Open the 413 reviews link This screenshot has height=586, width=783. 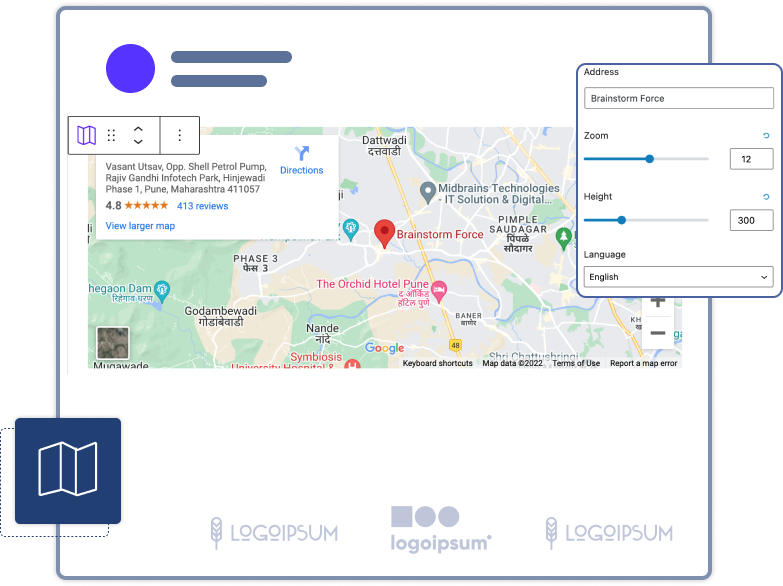(202, 206)
